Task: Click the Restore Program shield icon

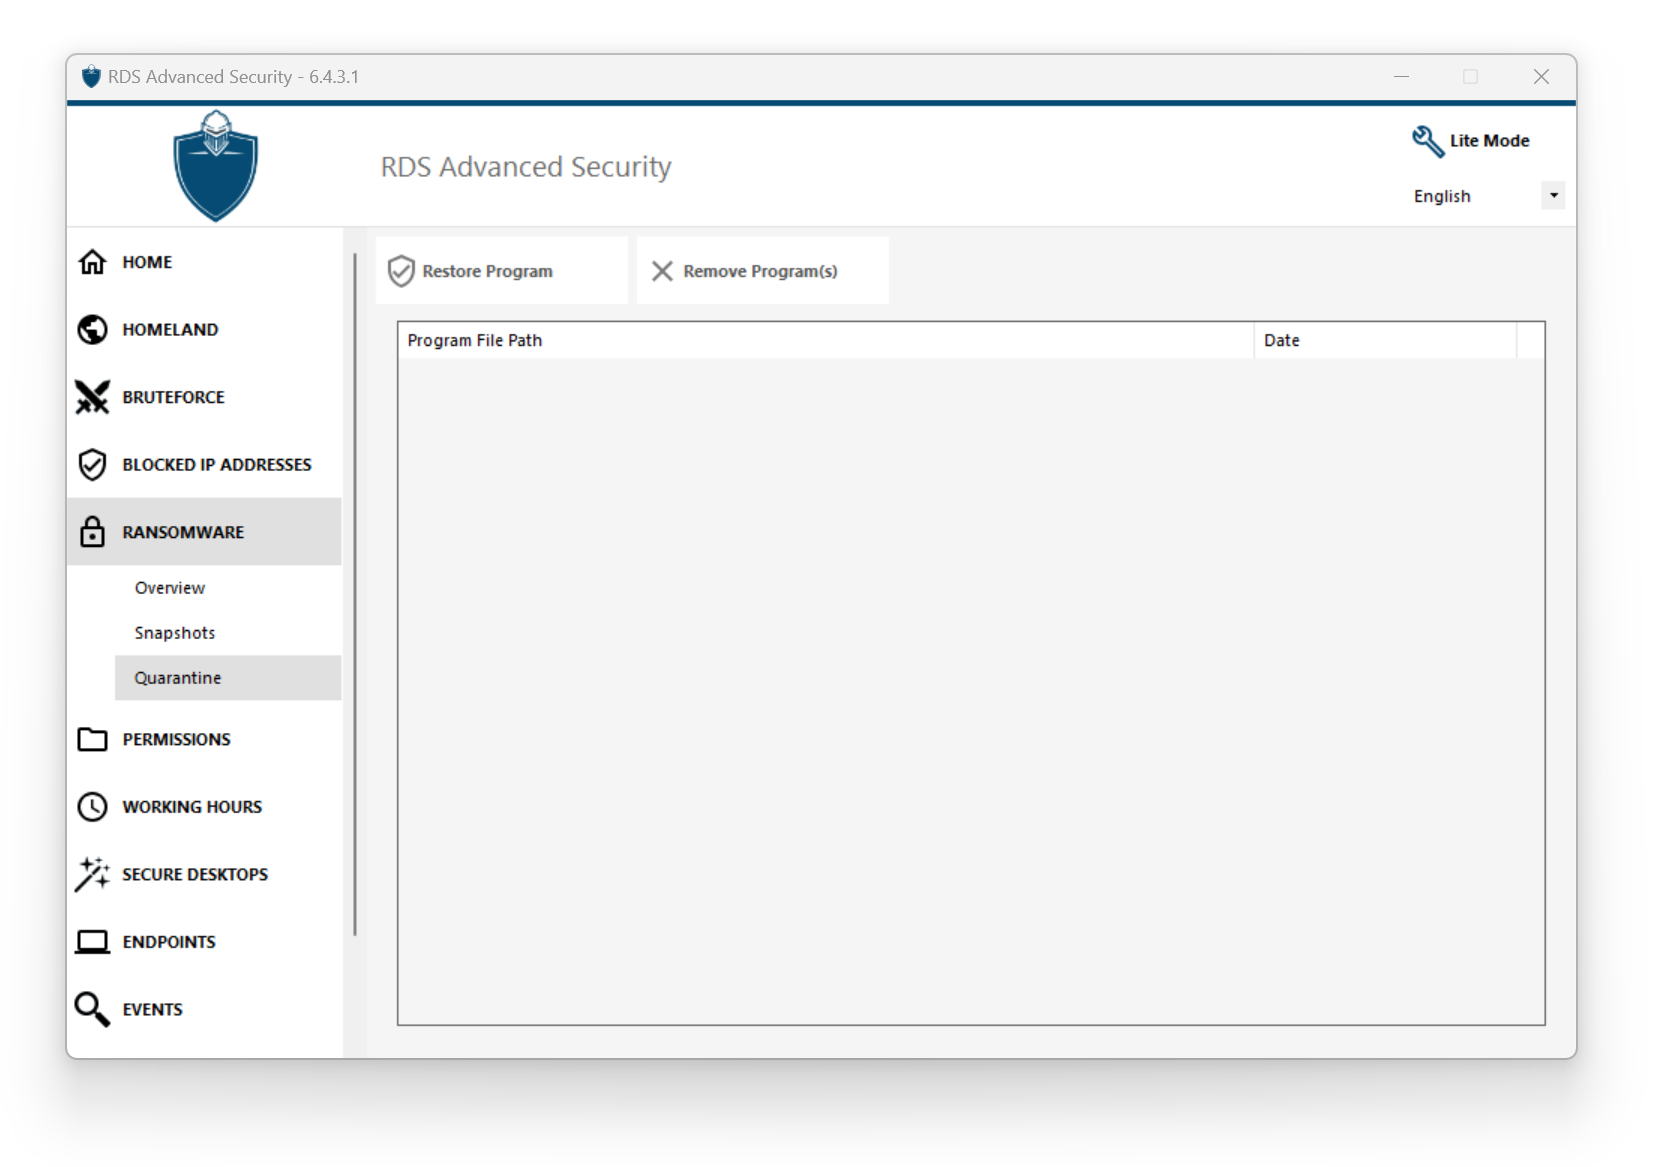Action: 401,271
